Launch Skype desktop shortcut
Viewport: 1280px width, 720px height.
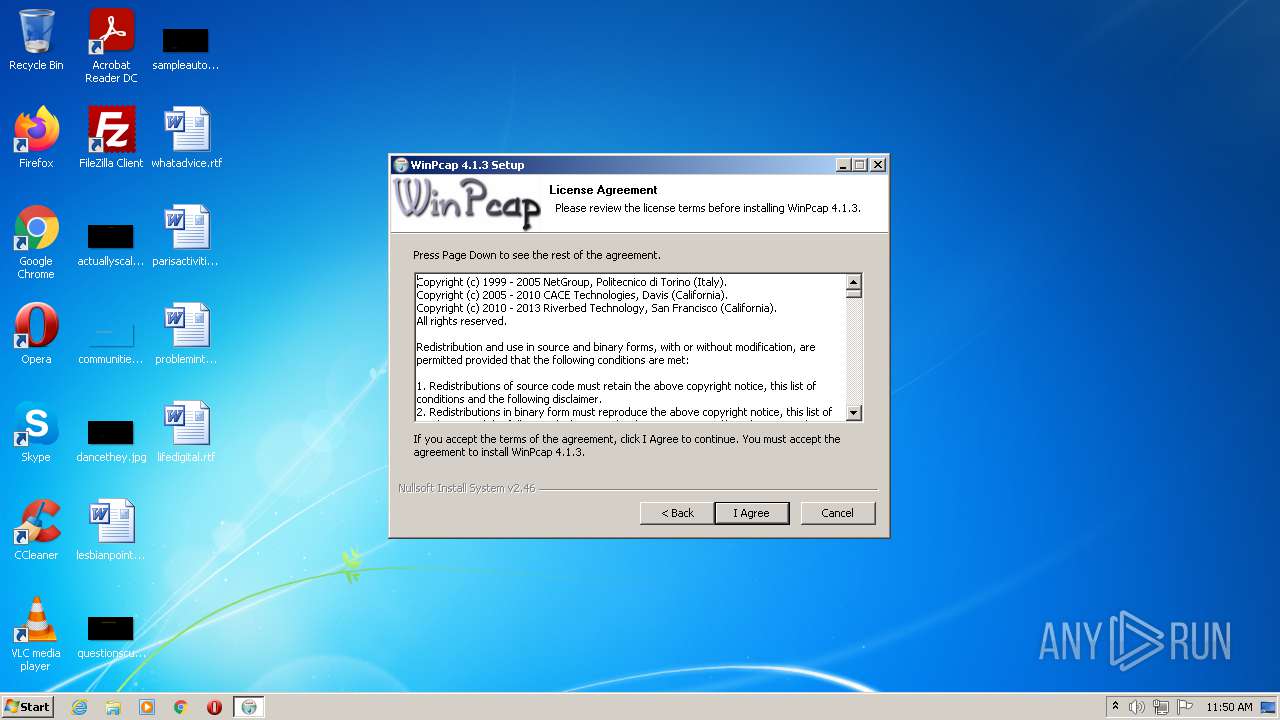[x=36, y=432]
